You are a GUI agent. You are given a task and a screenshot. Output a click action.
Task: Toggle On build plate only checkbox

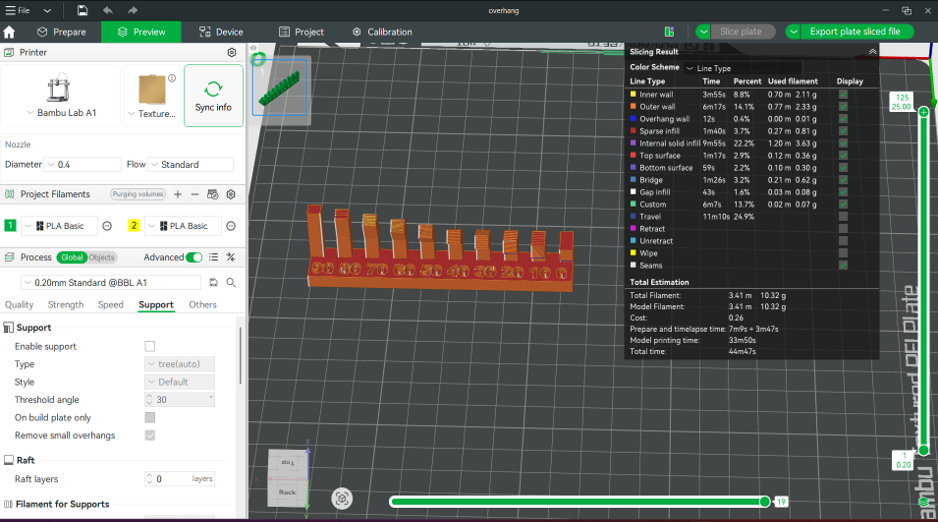(x=150, y=417)
